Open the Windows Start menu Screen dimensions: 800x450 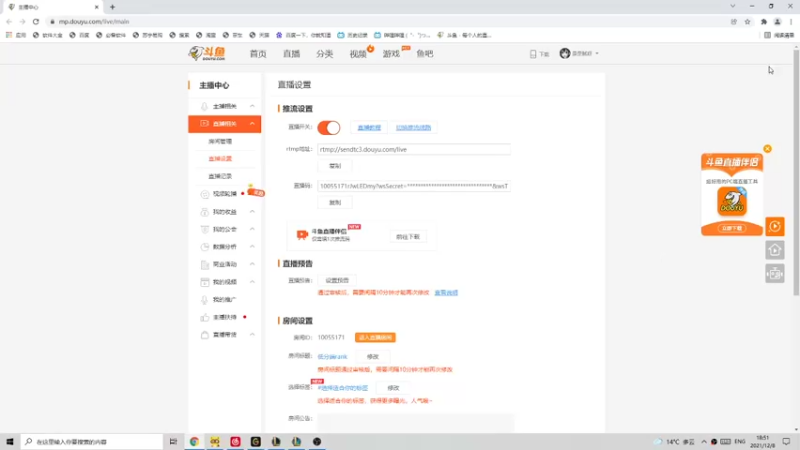point(10,441)
